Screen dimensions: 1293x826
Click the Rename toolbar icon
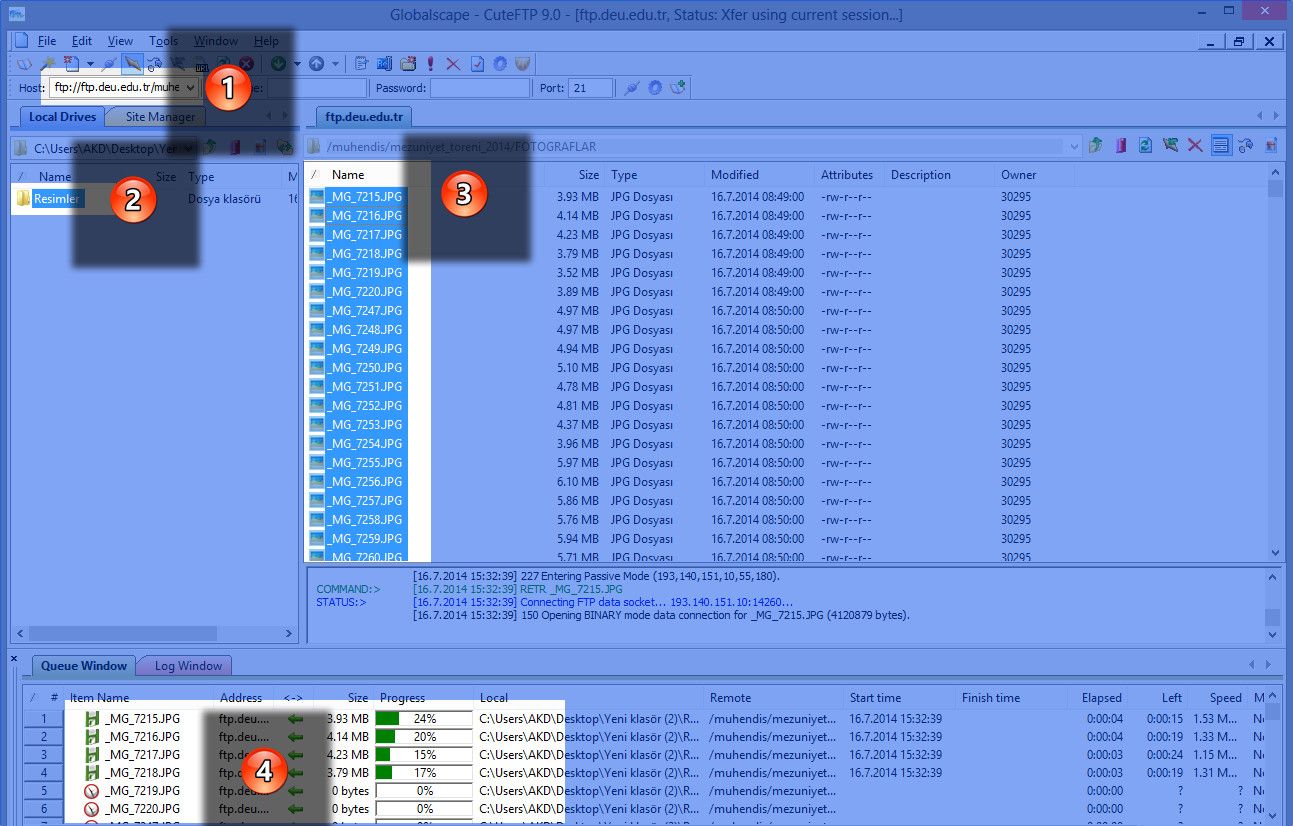pyautogui.click(x=385, y=64)
